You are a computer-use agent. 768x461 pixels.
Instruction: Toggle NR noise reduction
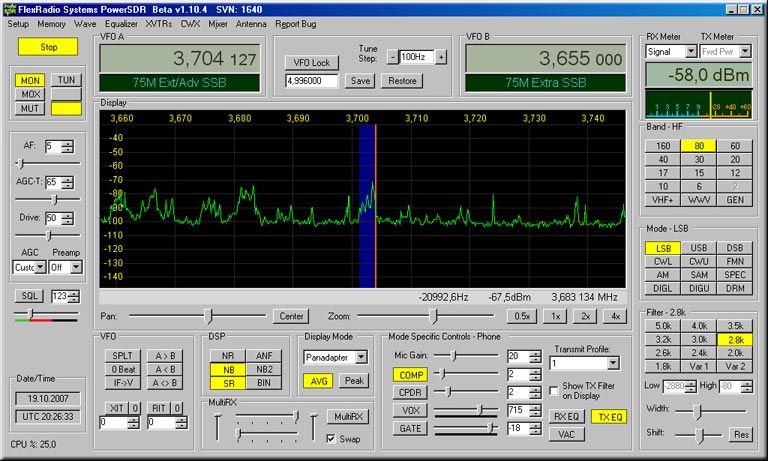tap(228, 356)
